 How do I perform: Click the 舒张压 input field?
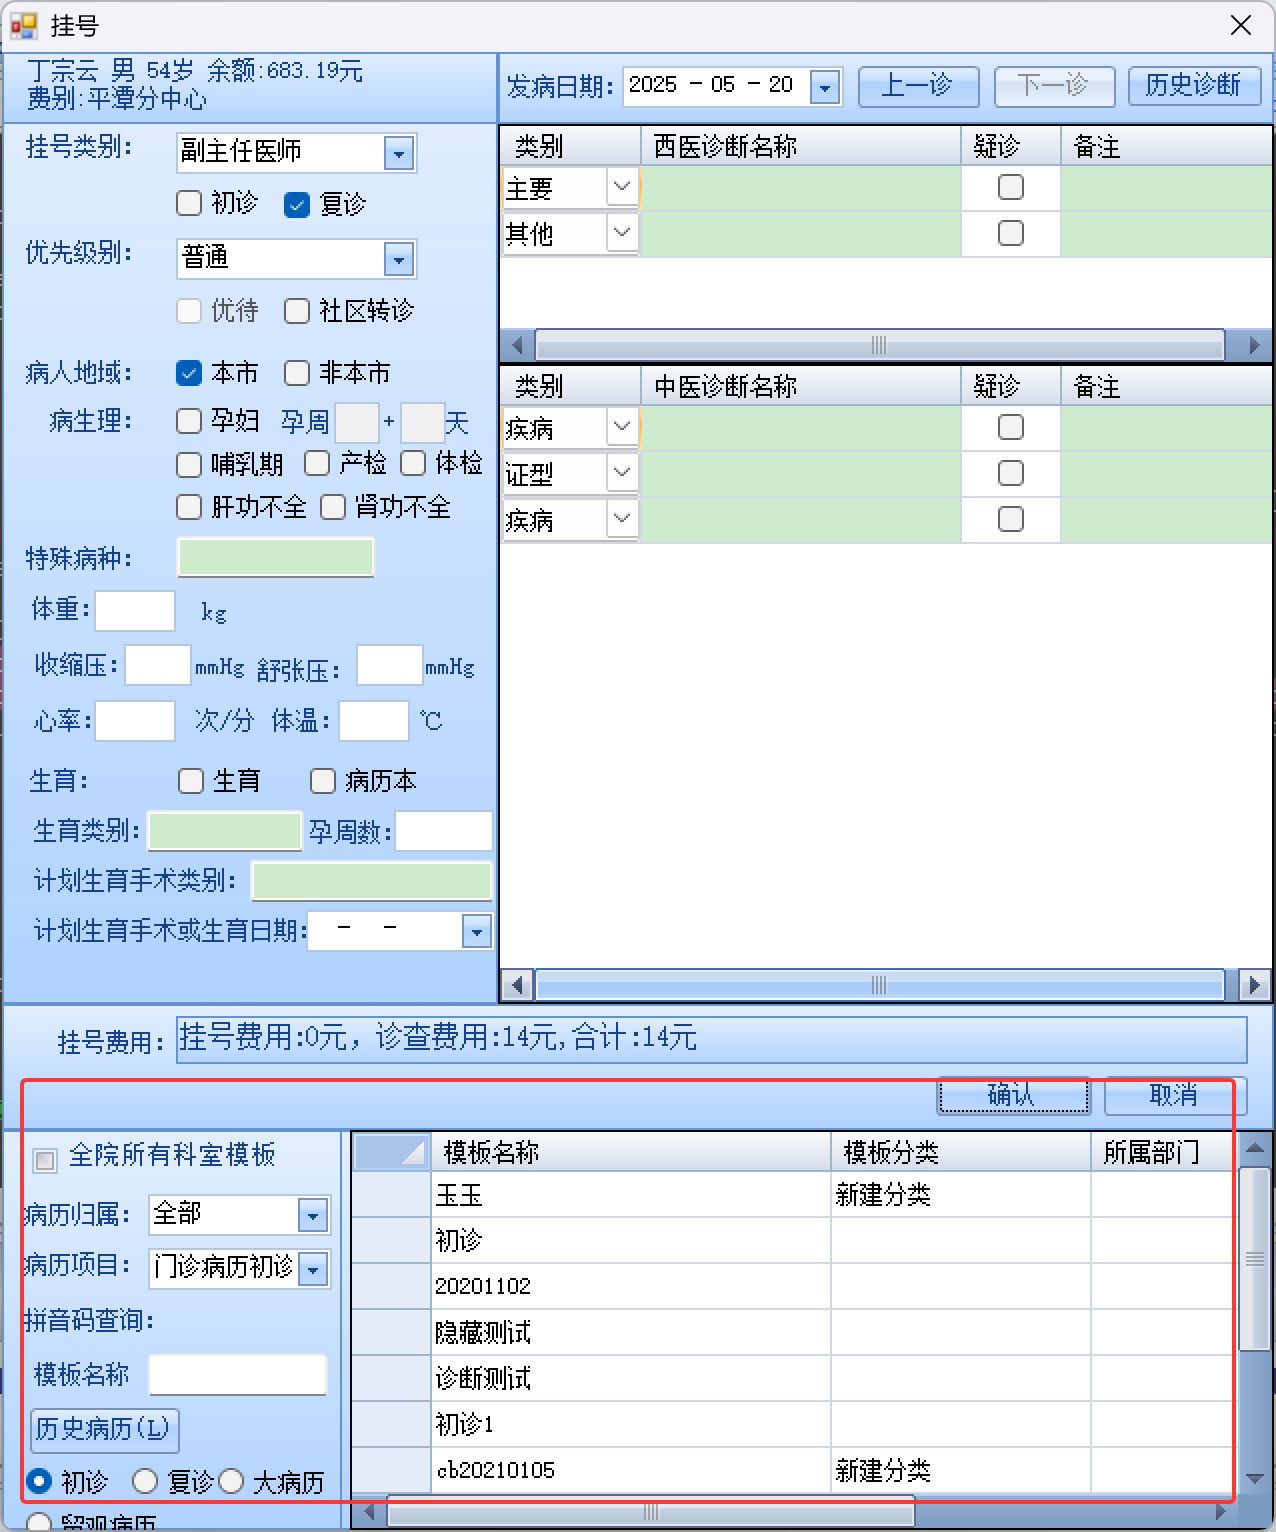coord(389,665)
